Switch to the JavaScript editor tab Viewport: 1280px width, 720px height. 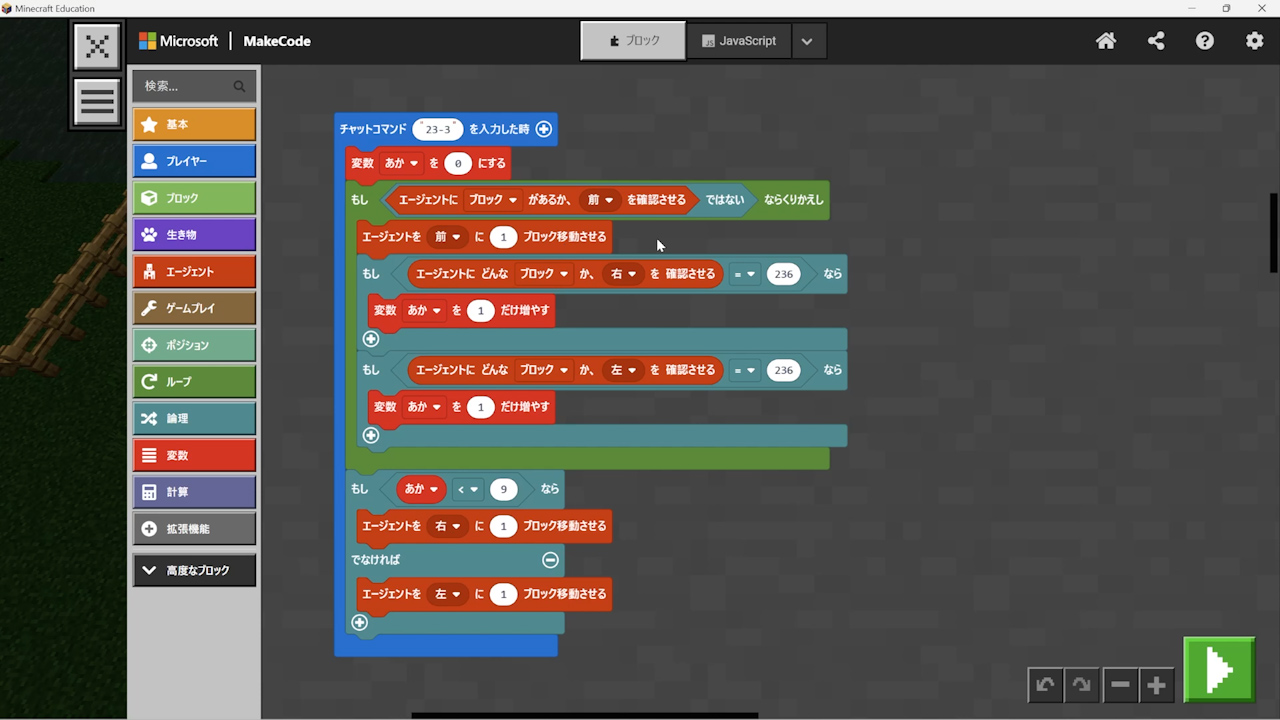(x=739, y=41)
